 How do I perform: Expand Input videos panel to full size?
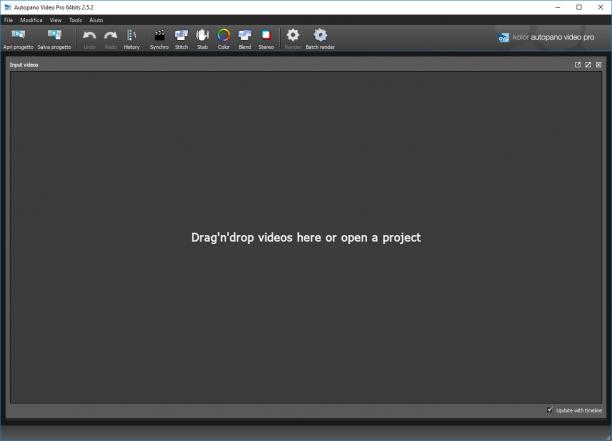588,65
